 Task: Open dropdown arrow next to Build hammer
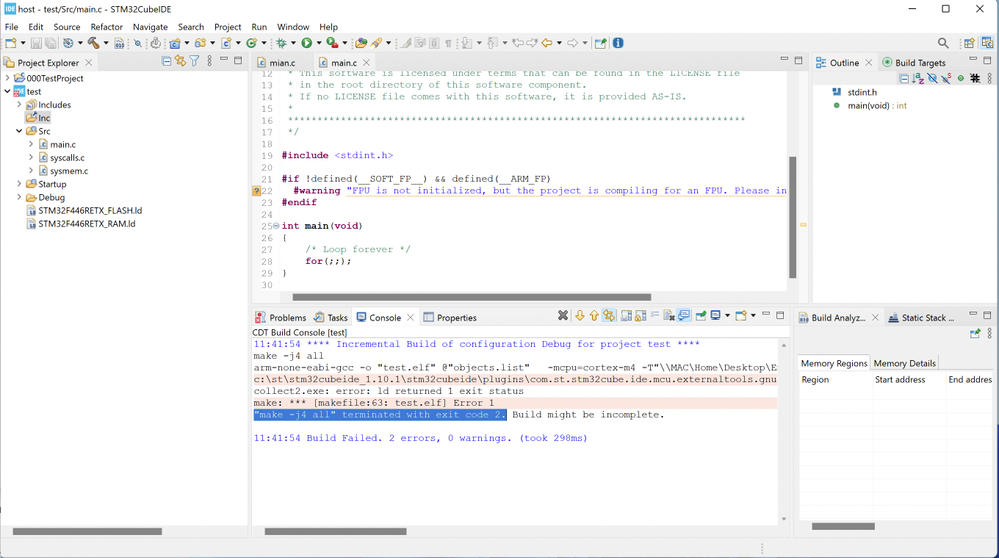[106, 43]
